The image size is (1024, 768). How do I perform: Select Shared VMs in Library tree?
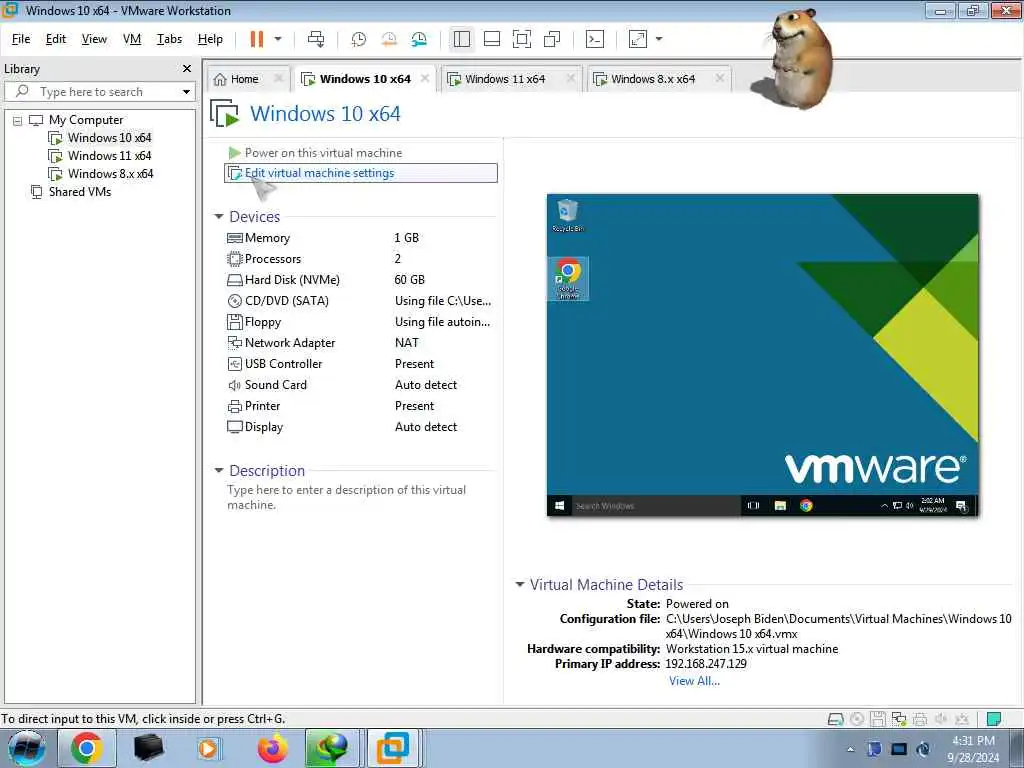[71, 192]
